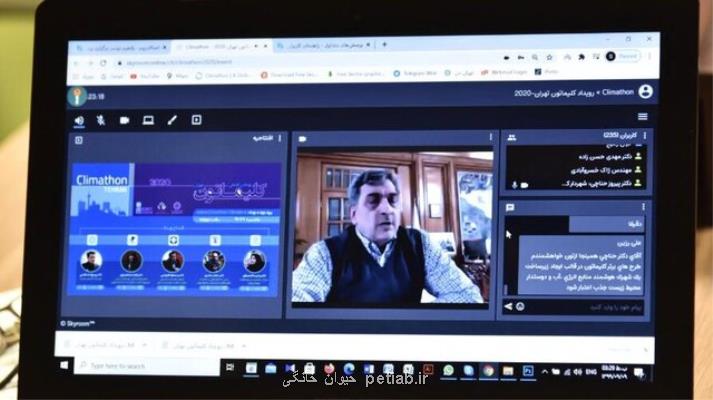713x400 pixels.
Task: Toggle the speaker audio icon in Skyroom toolbar
Action: point(79,120)
